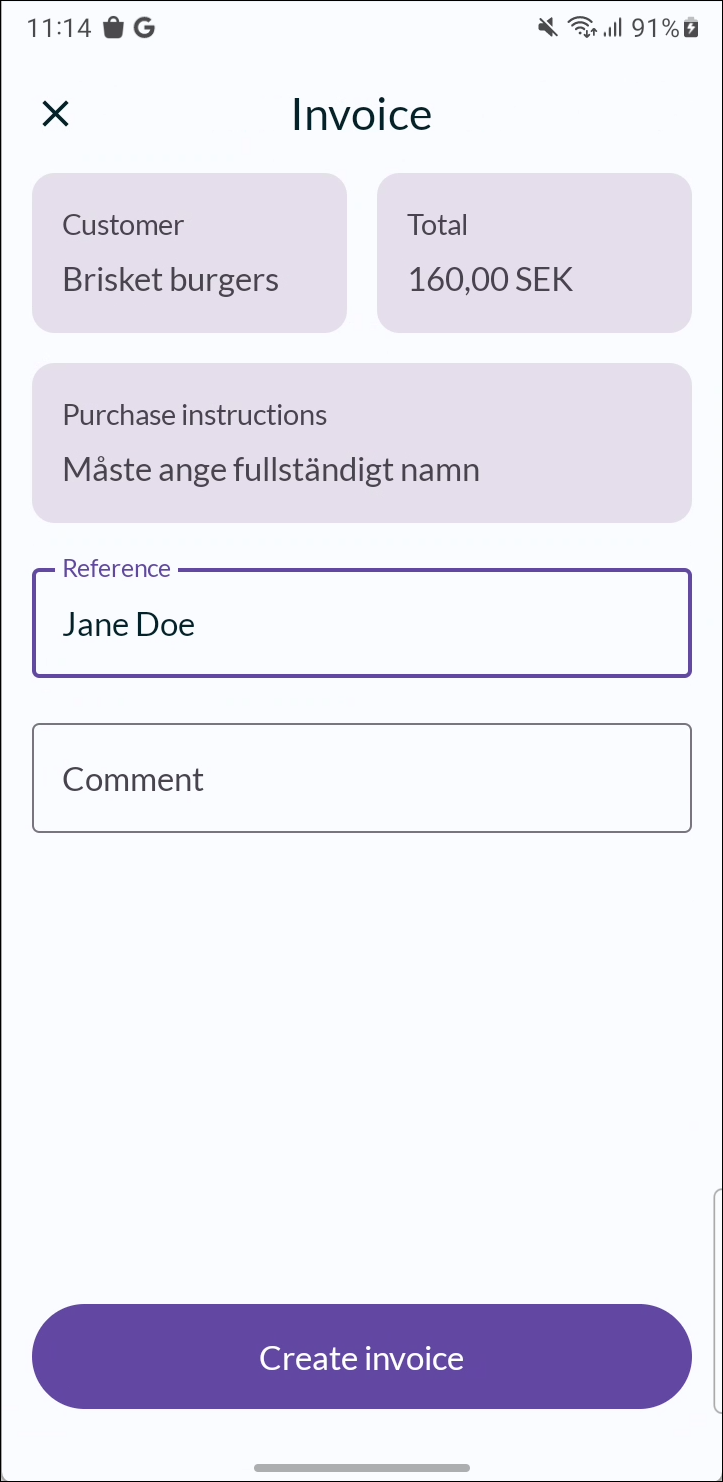
Task: Tap the Google G status bar icon
Action: pyautogui.click(x=144, y=28)
